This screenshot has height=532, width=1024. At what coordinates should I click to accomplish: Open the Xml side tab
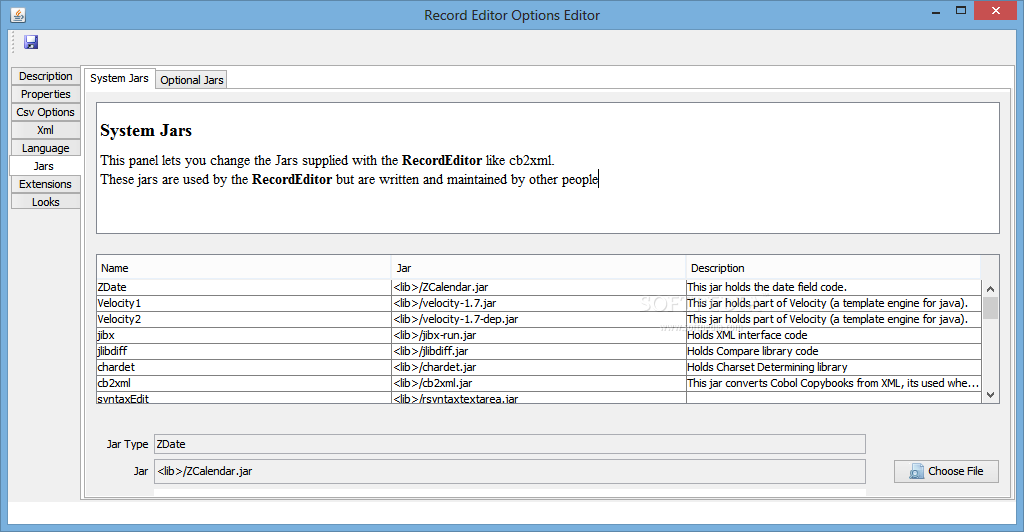pyautogui.click(x=45, y=130)
